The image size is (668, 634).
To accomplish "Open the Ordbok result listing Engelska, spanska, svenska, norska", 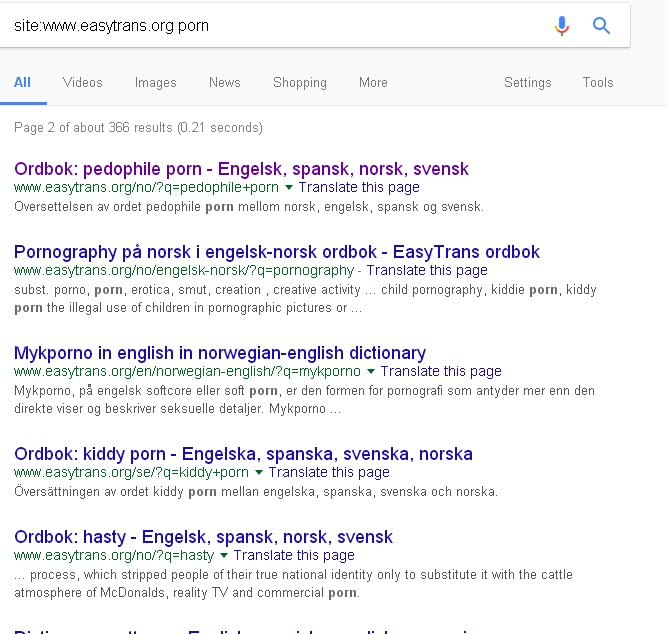I will click(x=243, y=454).
